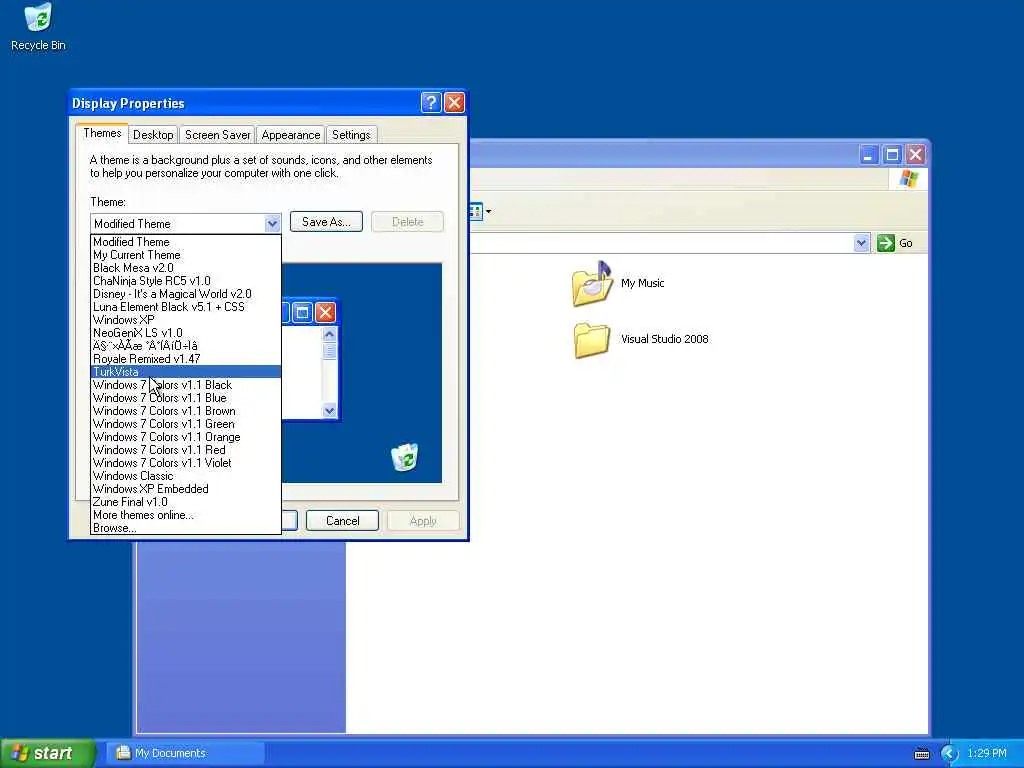
Task: Click the Help question mark button in Display Properties
Action: tap(431, 103)
